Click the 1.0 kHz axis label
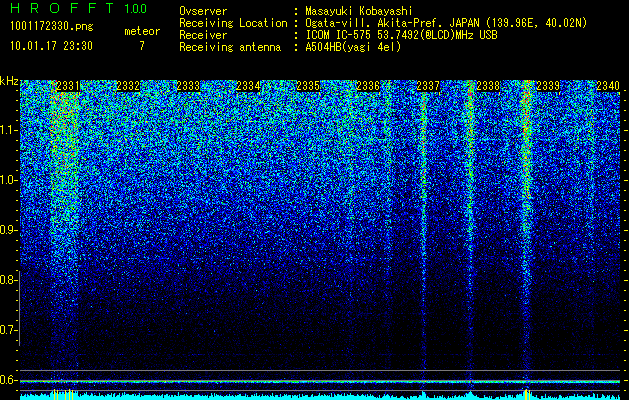Screen dimensions: 629x400 [x=9, y=180]
